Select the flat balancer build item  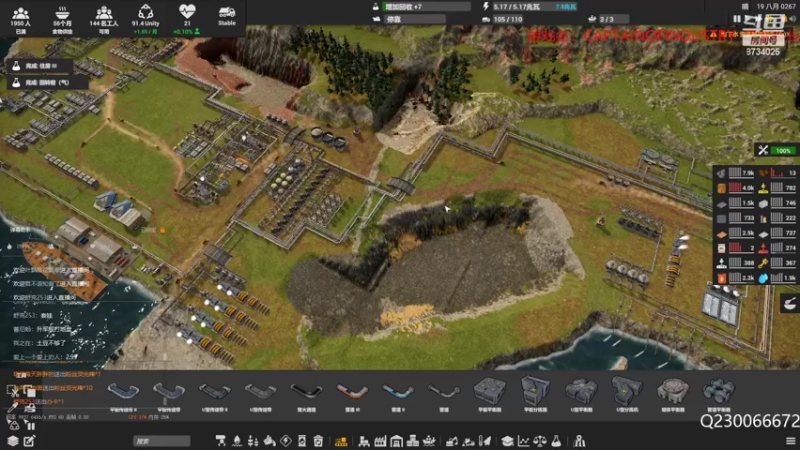point(489,394)
